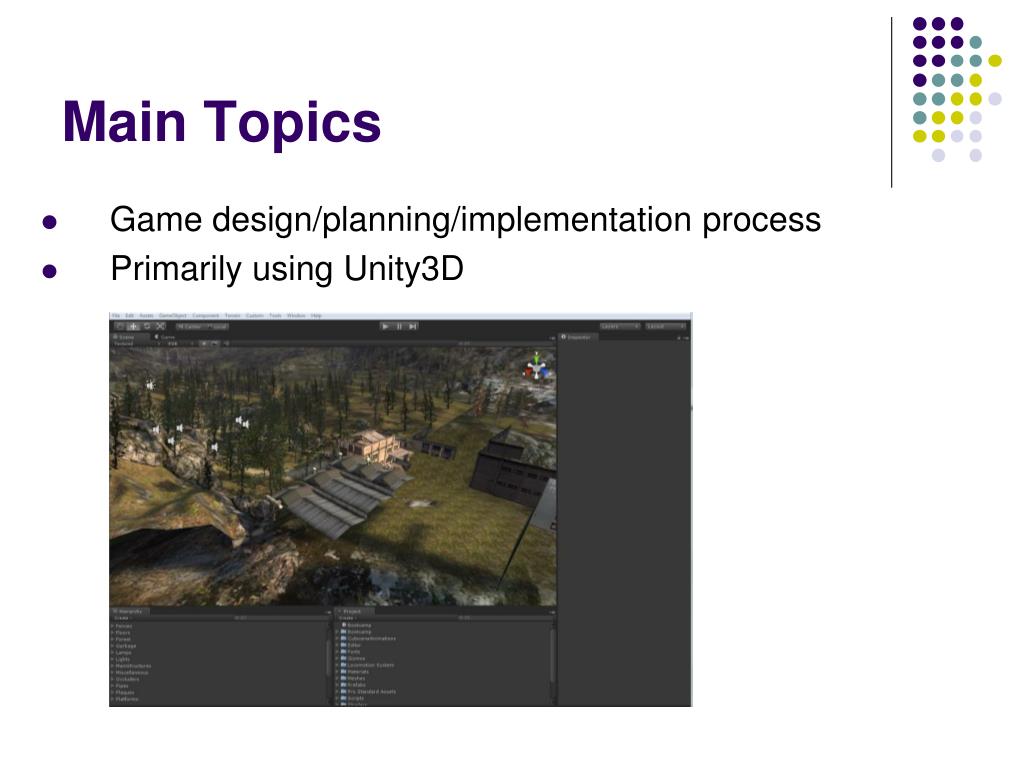
Task: Open the Hierarchy Create dropdown
Action: click(x=121, y=618)
